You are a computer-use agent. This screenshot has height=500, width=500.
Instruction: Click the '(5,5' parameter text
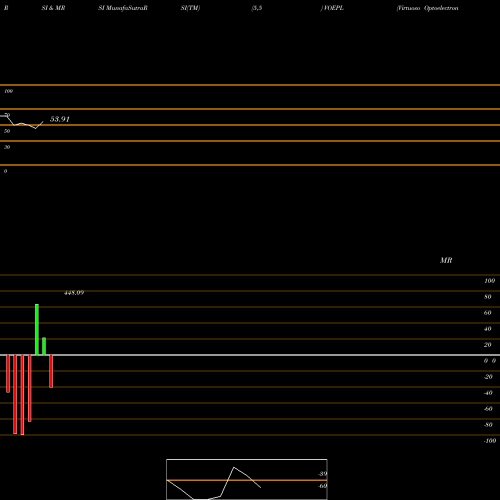[x=257, y=8]
